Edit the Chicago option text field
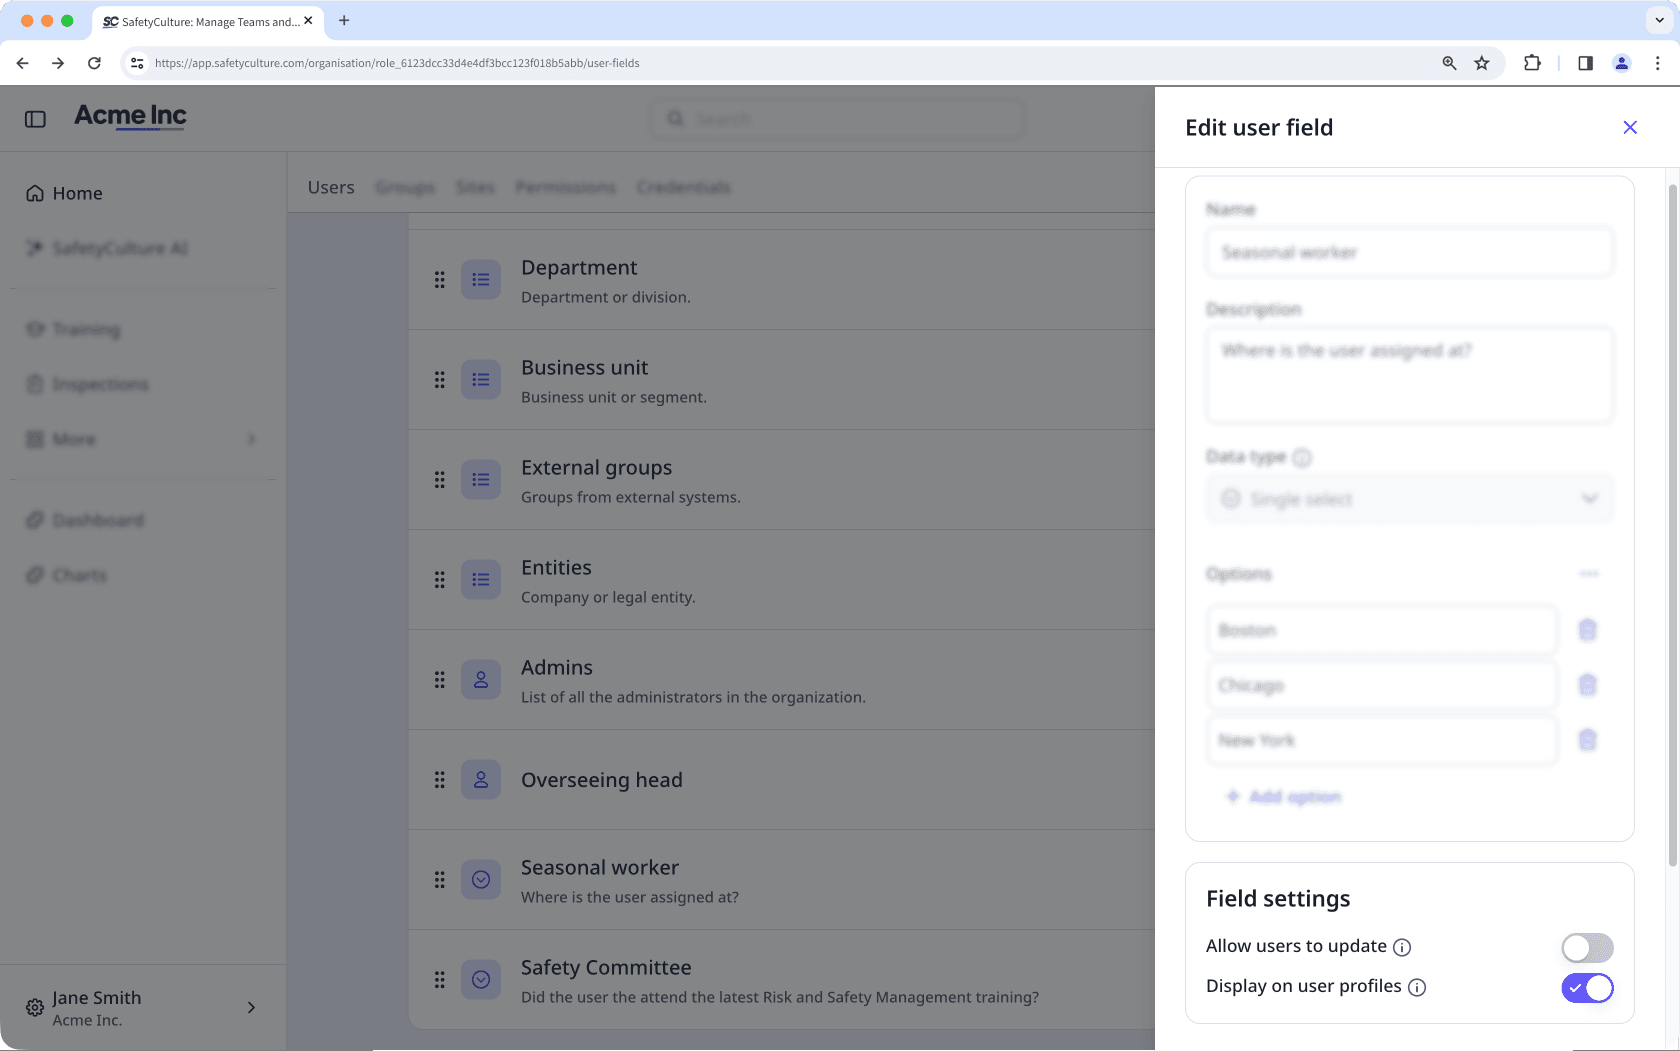 (1381, 685)
